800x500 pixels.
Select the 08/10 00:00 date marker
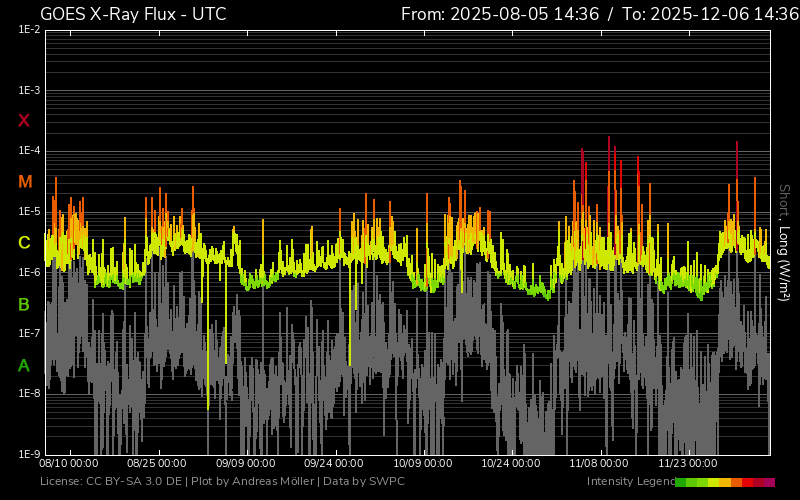pyautogui.click(x=68, y=464)
